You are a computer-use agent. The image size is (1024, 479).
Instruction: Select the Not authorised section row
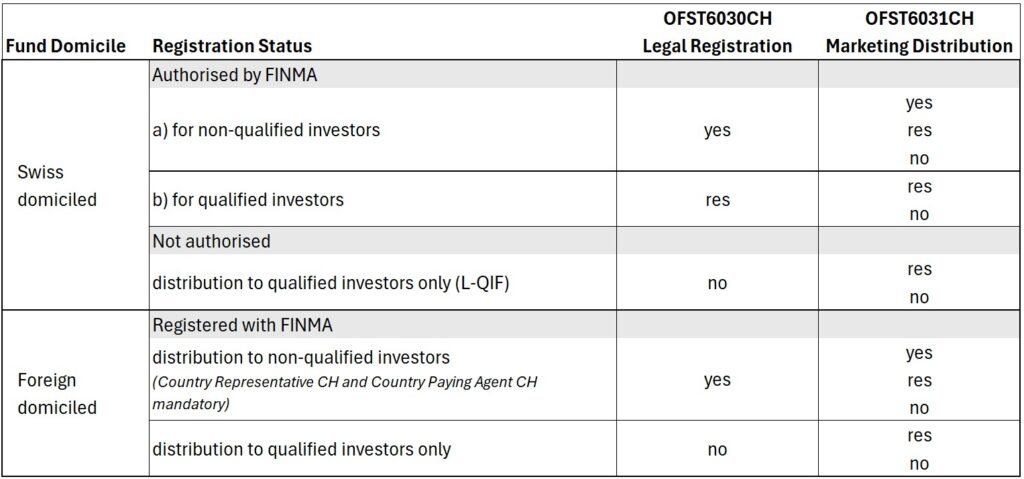point(211,241)
